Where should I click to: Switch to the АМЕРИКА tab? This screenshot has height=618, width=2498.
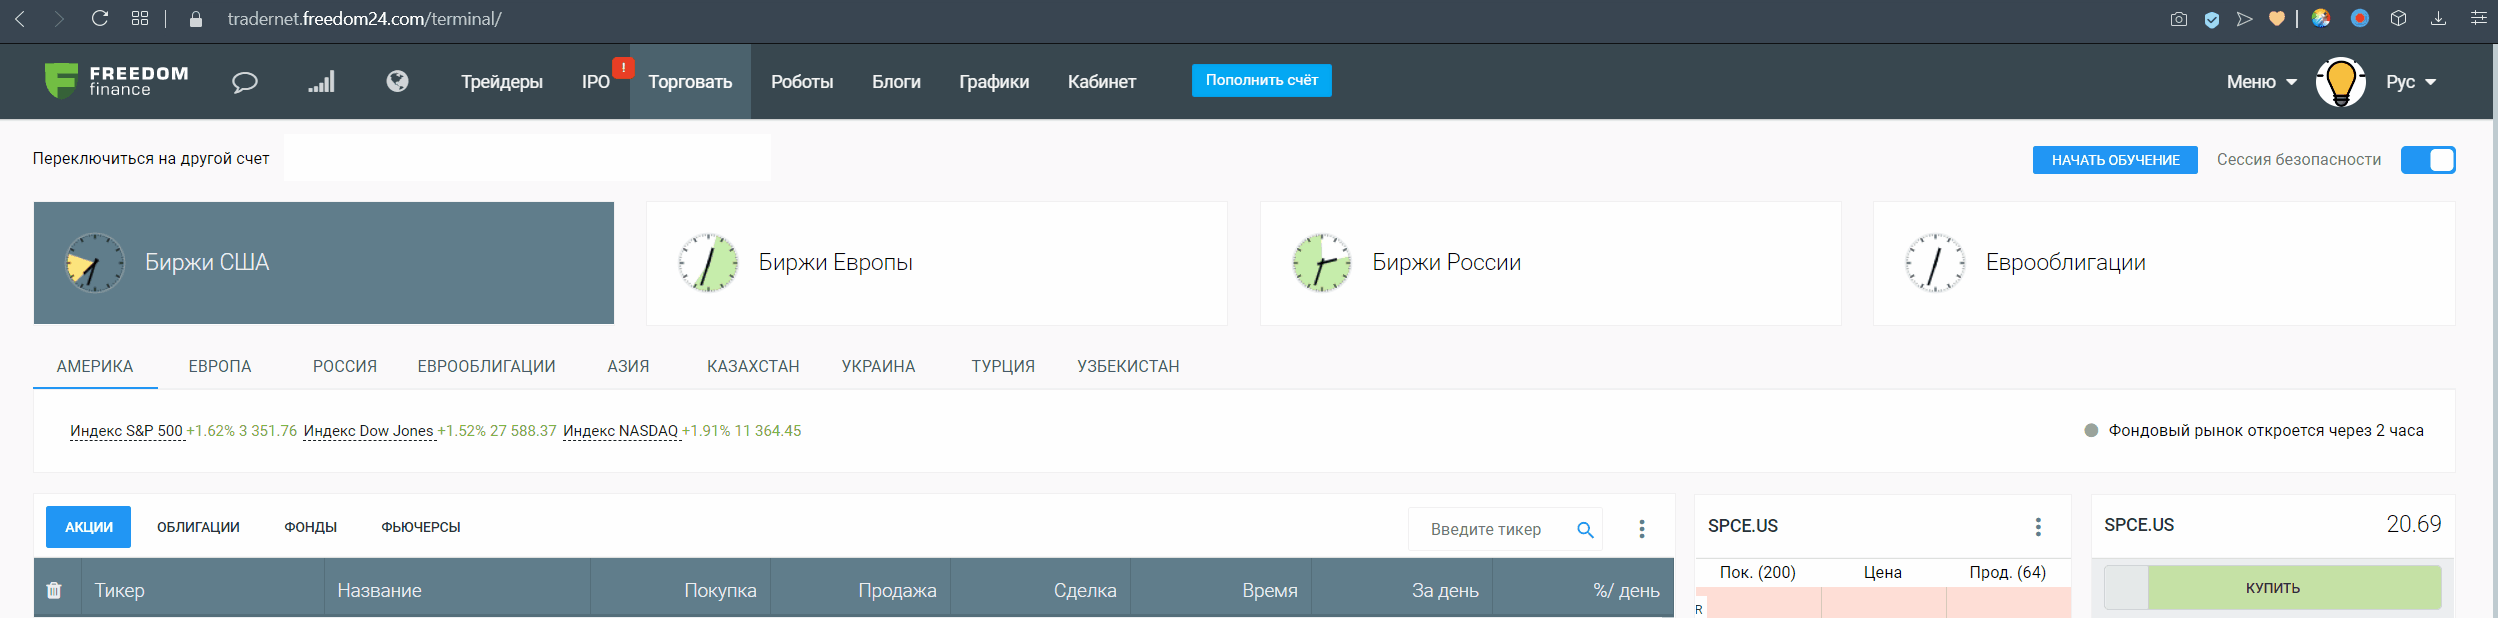[x=95, y=366]
